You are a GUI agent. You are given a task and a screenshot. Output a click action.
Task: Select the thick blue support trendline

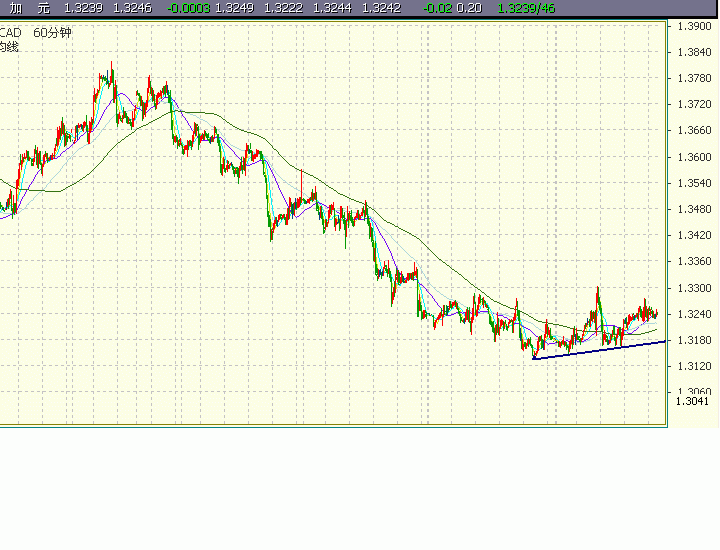pyautogui.click(x=600, y=350)
